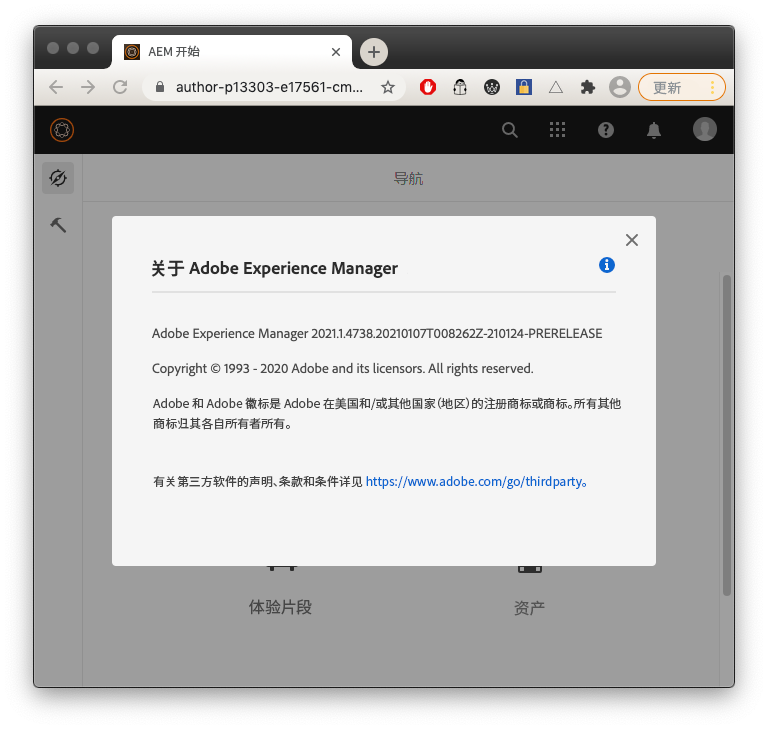Go forward with the browser forward arrow
Image resolution: width=768 pixels, height=729 pixels.
coord(88,87)
